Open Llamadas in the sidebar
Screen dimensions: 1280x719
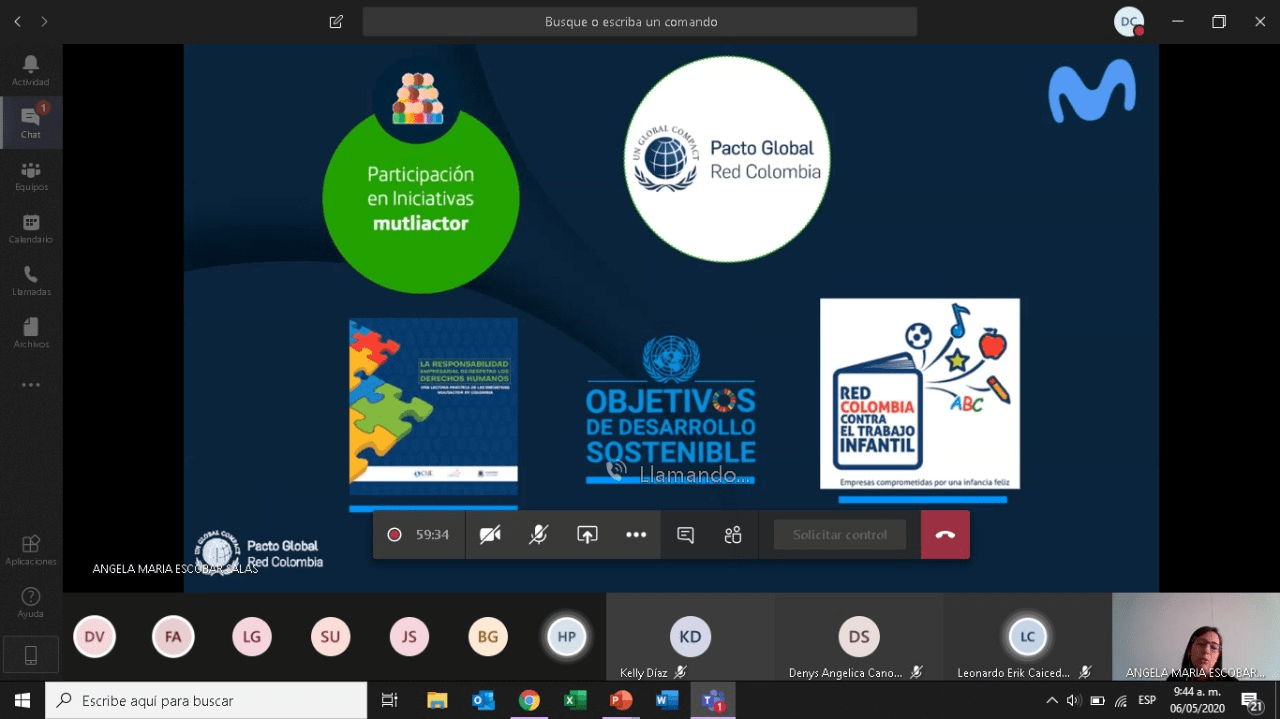coord(30,280)
